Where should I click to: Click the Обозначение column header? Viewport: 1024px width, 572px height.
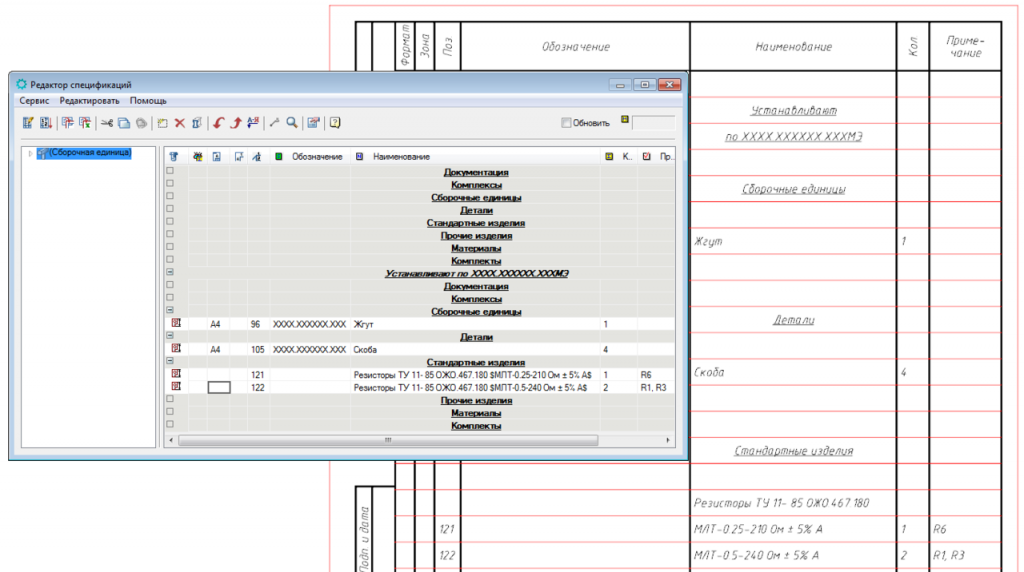pos(317,157)
